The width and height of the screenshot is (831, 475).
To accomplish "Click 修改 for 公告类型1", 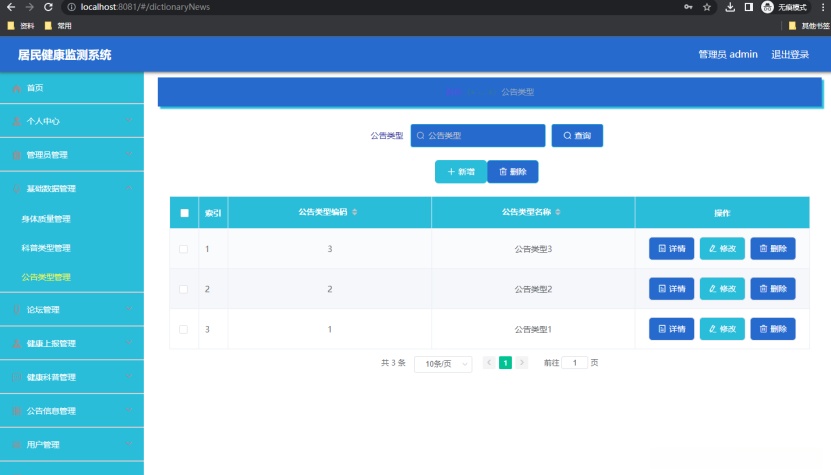I will pos(722,329).
